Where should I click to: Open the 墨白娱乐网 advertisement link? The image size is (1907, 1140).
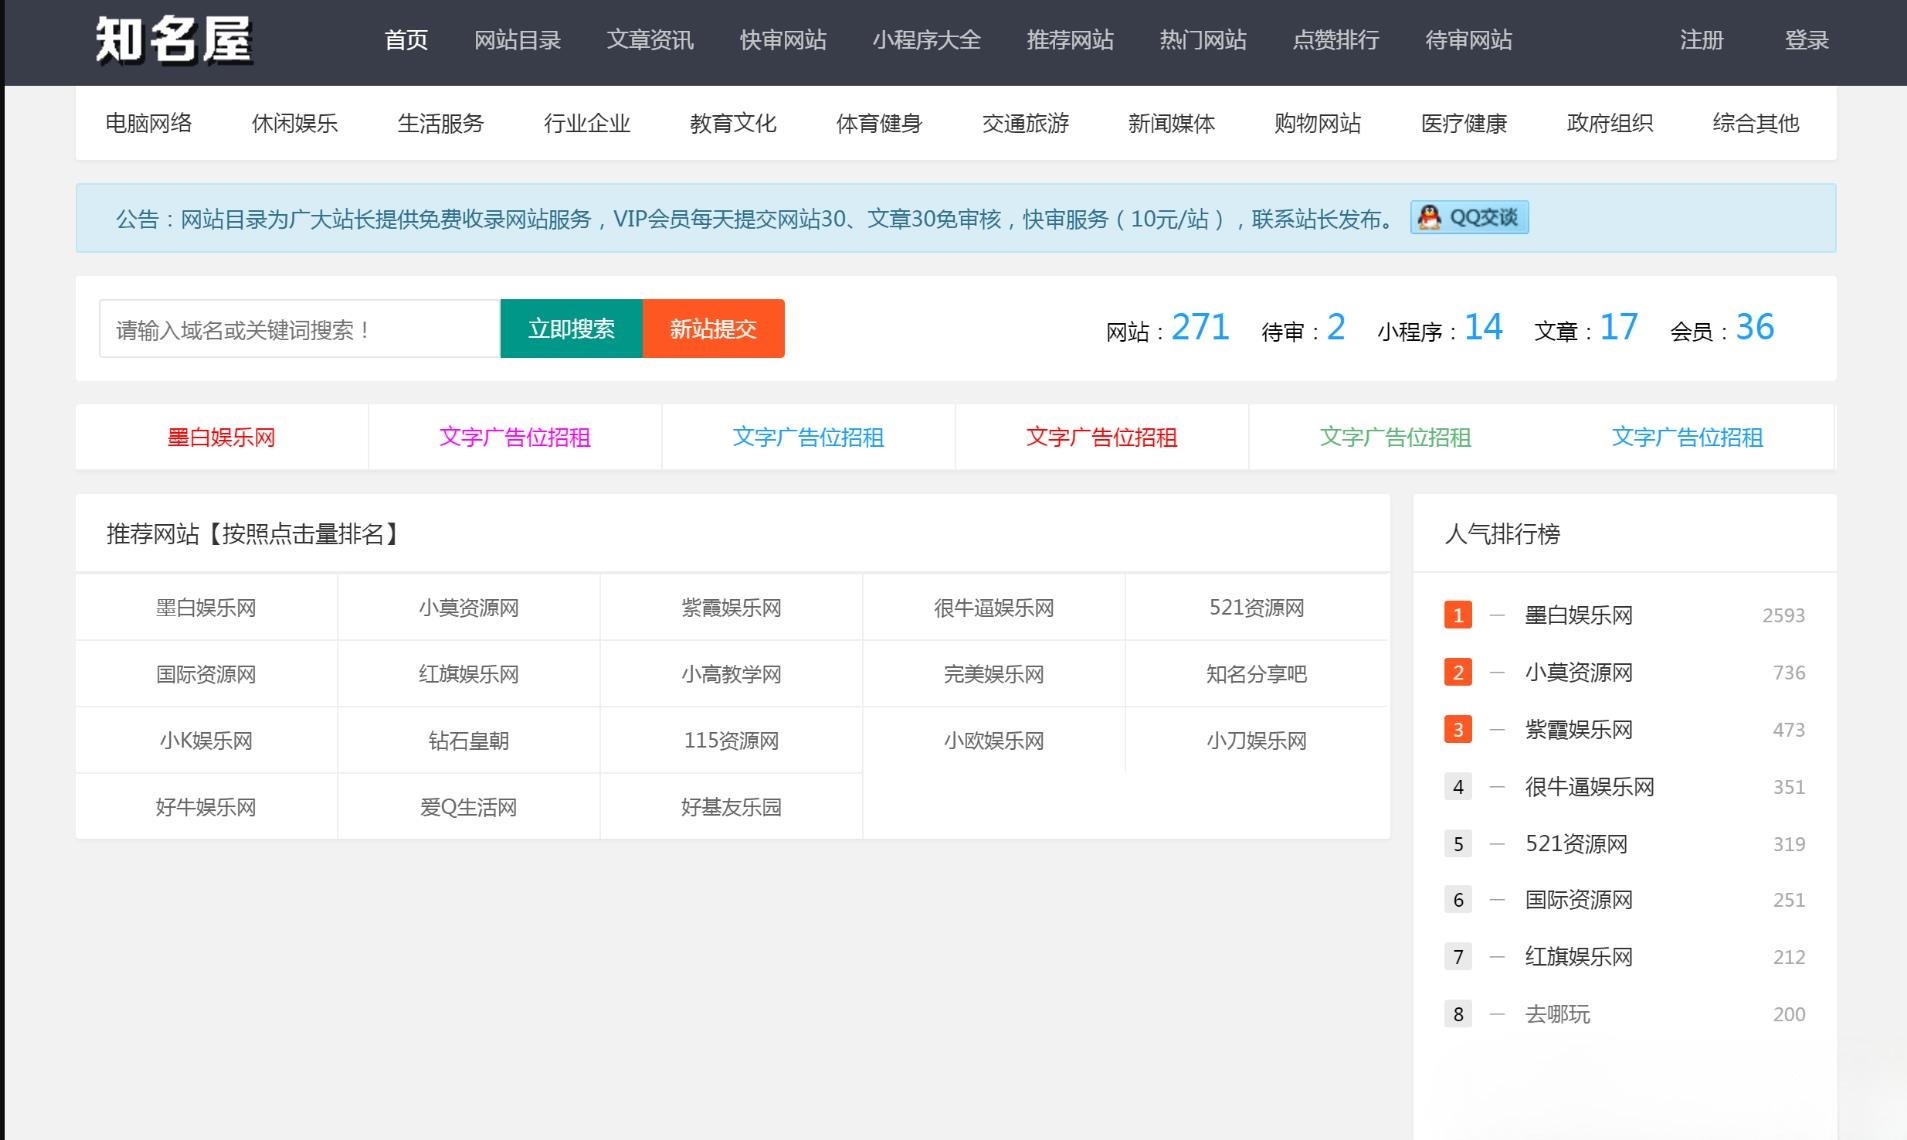(x=220, y=437)
